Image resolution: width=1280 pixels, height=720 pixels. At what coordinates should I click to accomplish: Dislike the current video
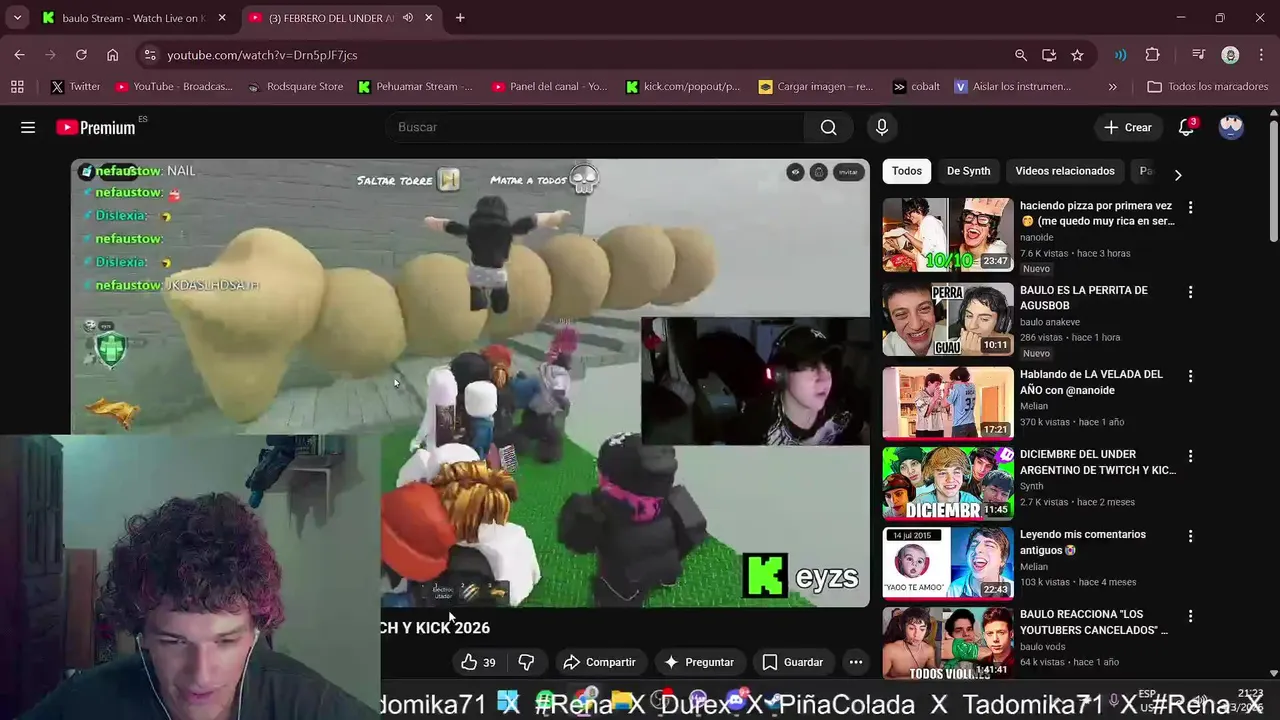point(526,662)
